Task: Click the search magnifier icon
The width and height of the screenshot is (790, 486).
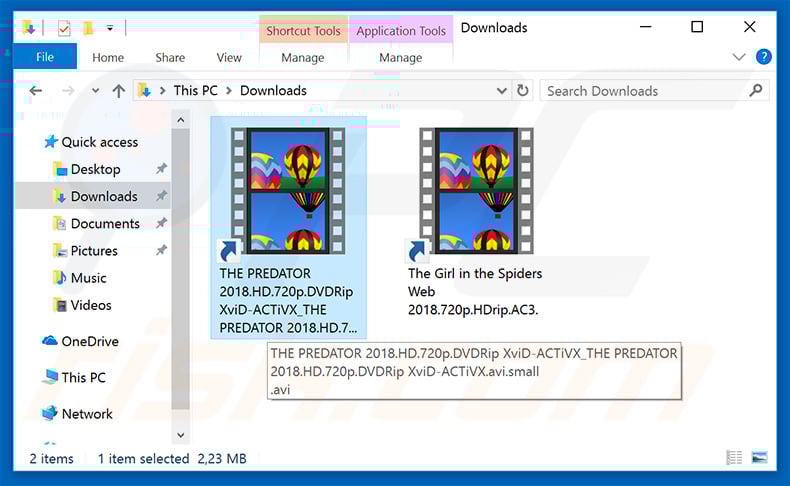Action: [x=755, y=91]
